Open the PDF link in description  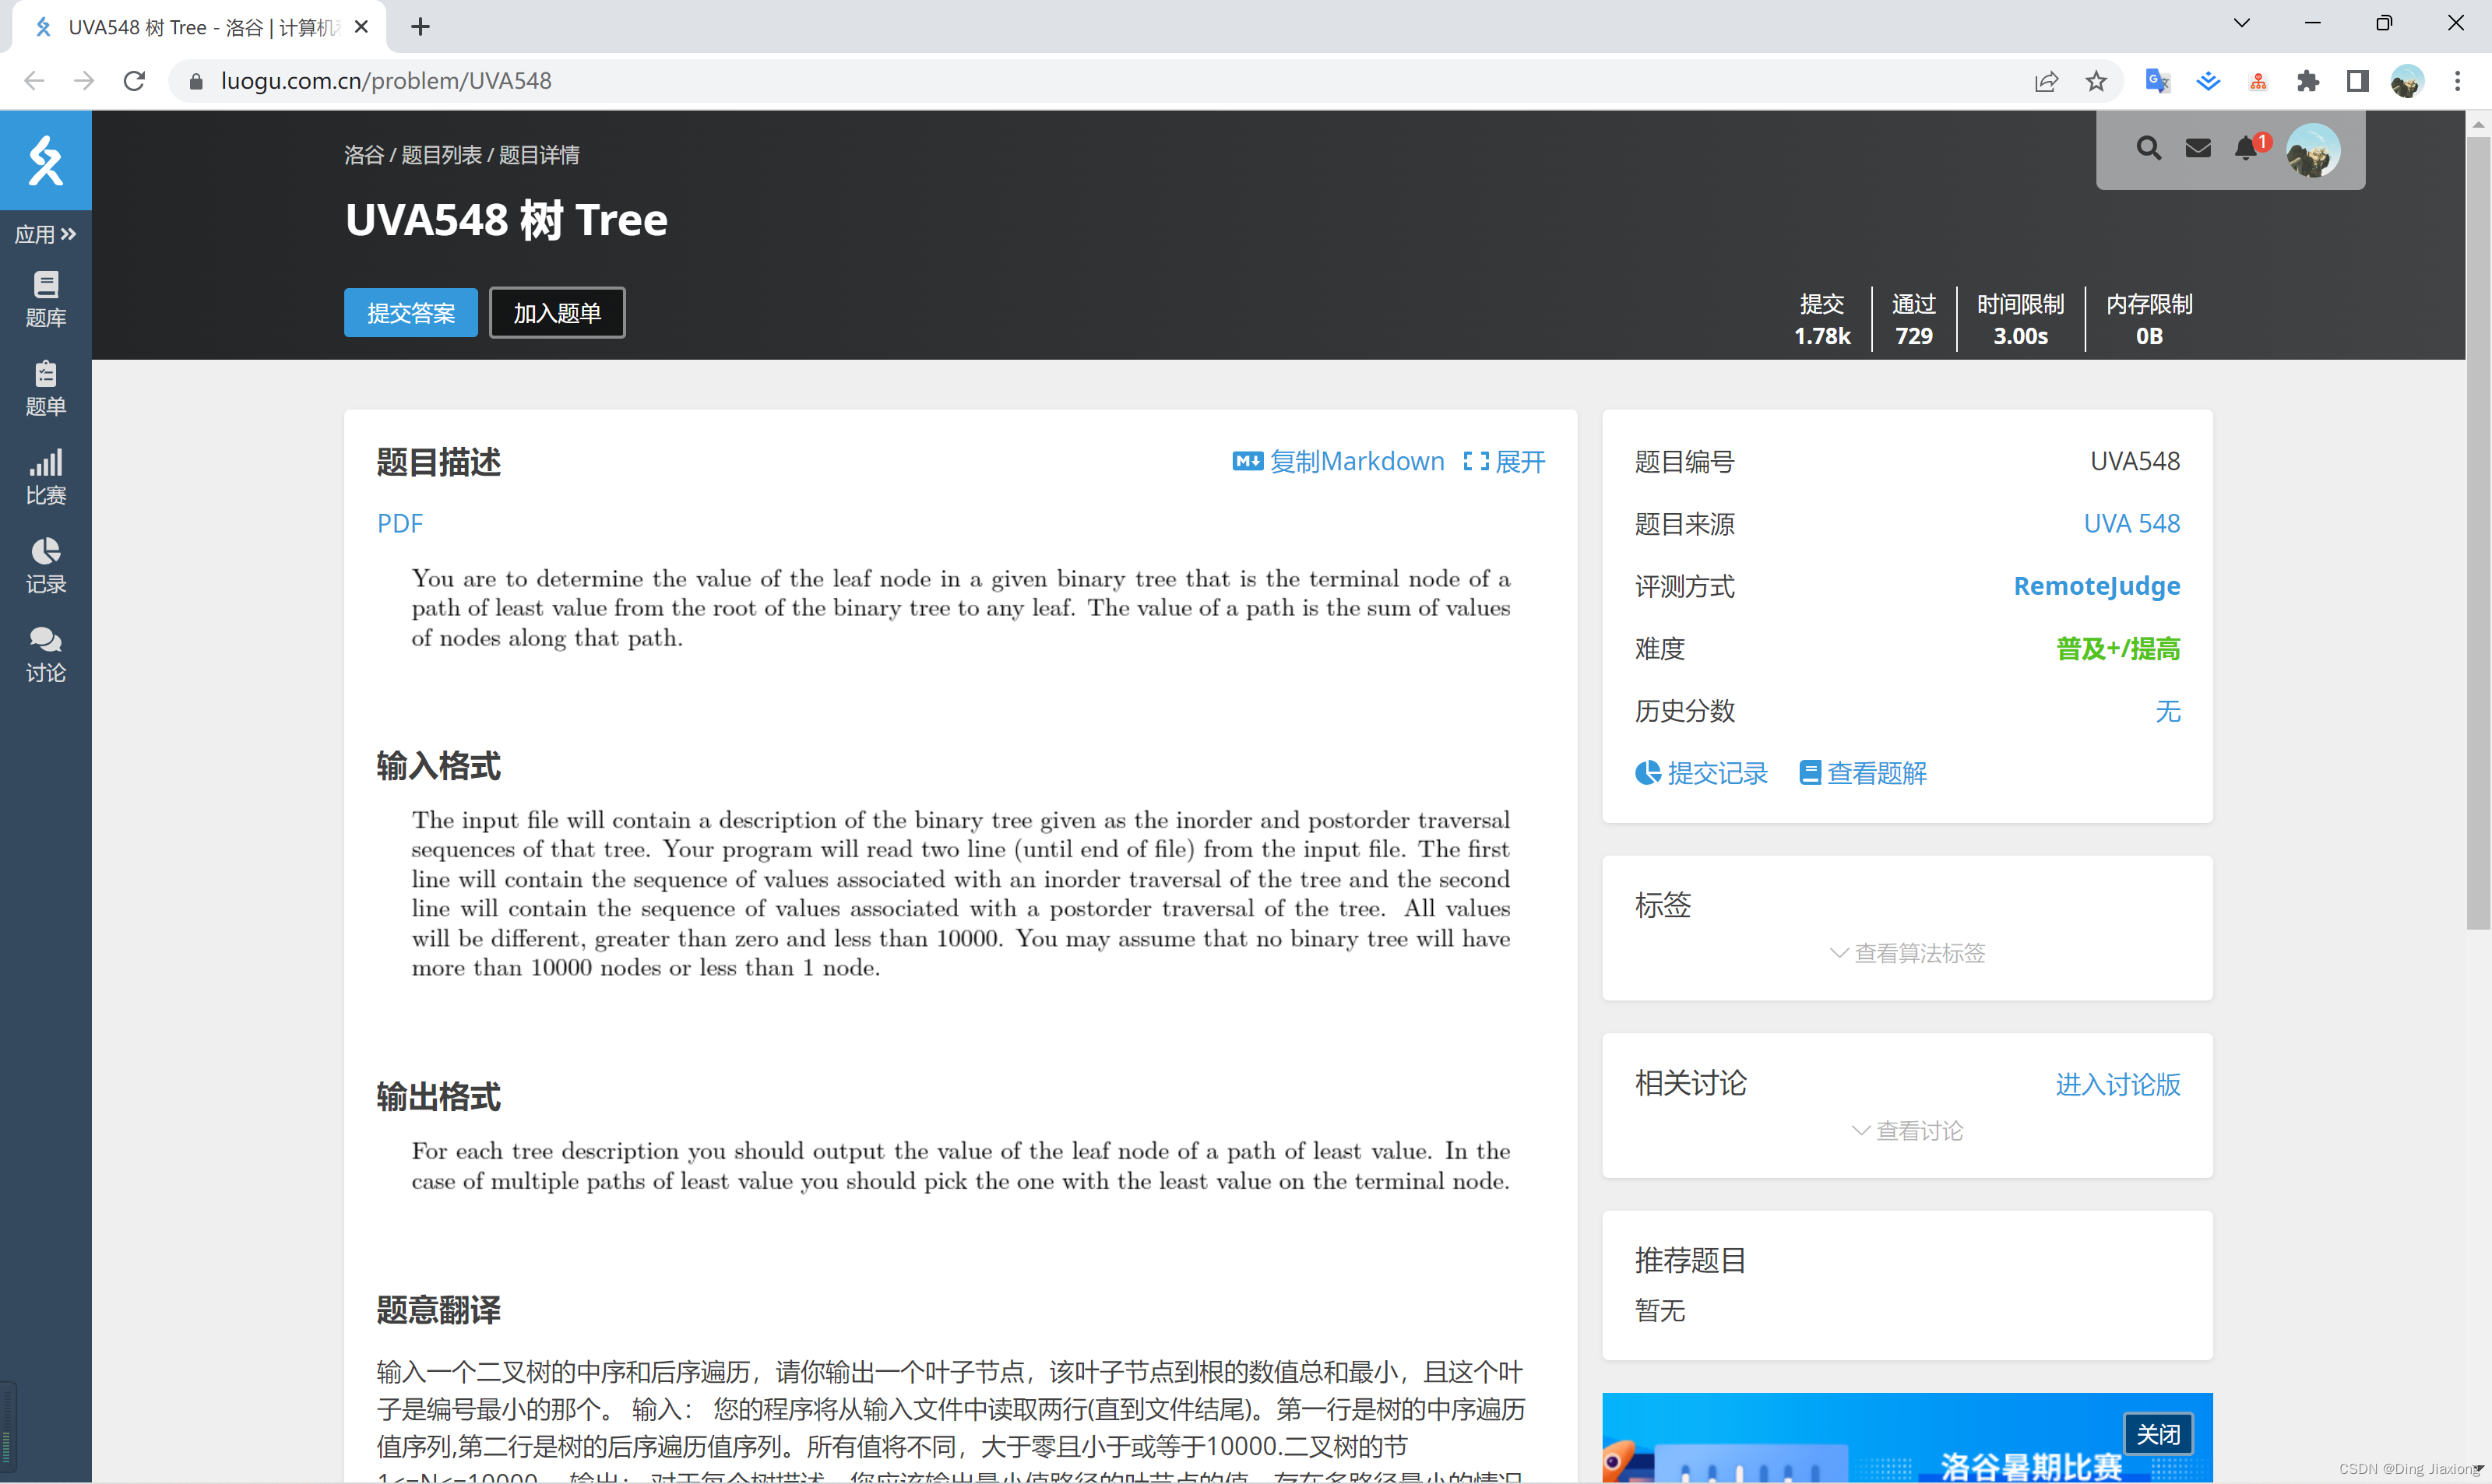(x=399, y=523)
